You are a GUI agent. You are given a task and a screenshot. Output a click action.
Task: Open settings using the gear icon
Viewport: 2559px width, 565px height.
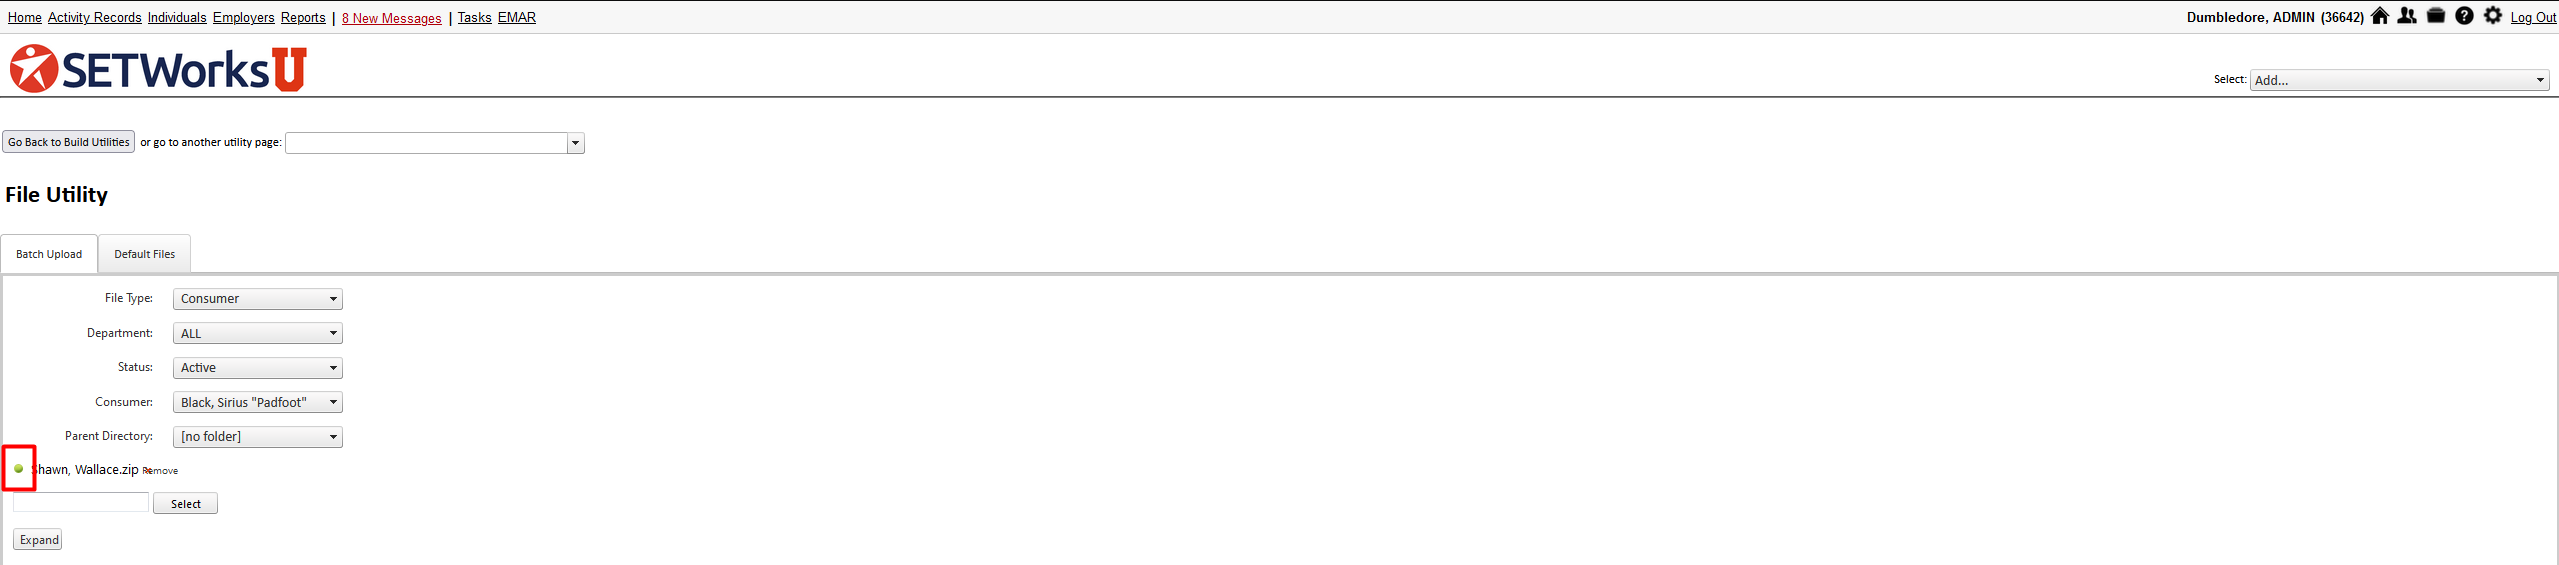tap(2493, 16)
